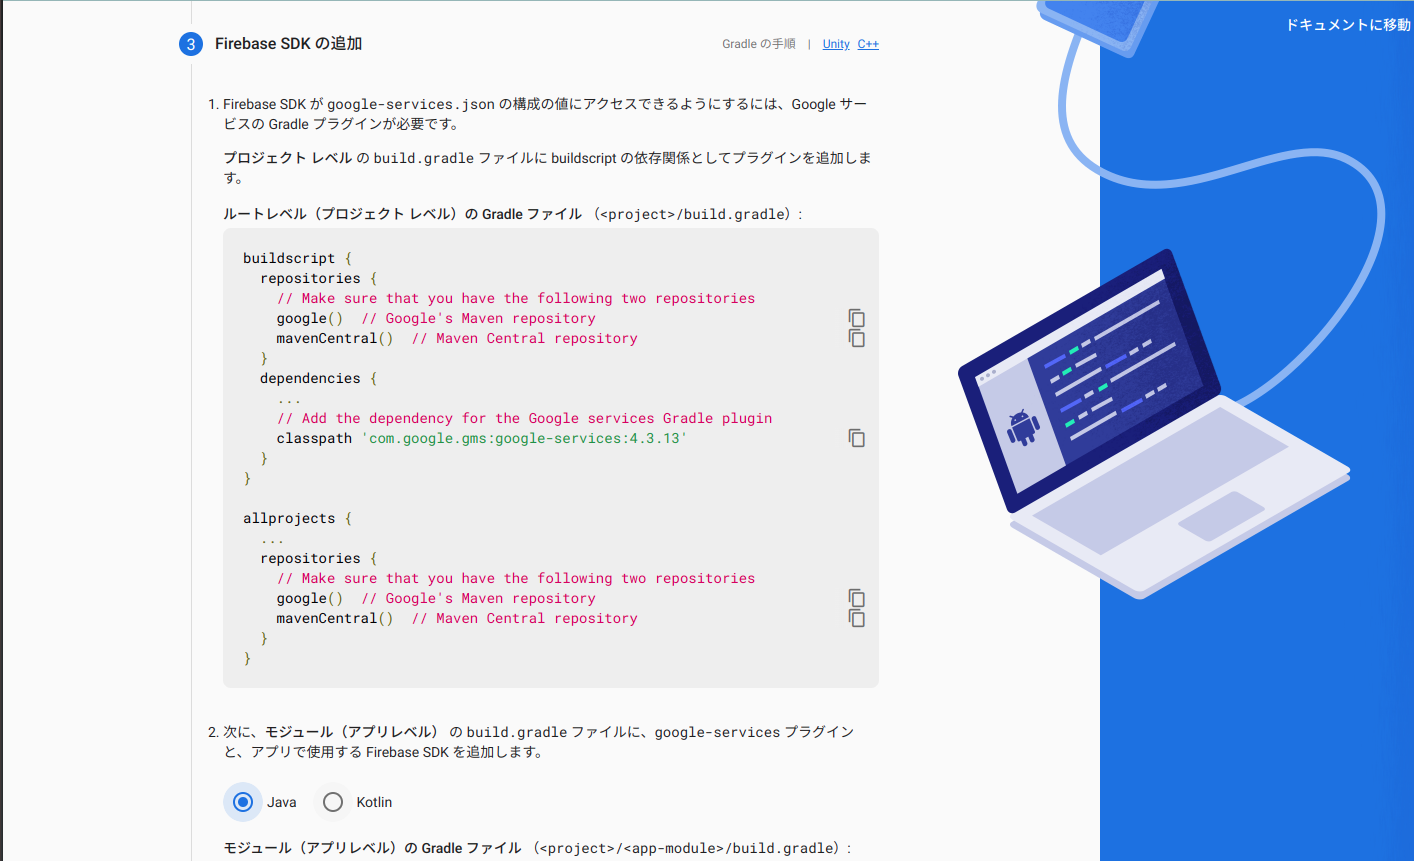The width and height of the screenshot is (1414, 861).
Task: Click モジュール(アプリレベル)の Gradle ファイル label
Action: pyautogui.click(x=372, y=848)
